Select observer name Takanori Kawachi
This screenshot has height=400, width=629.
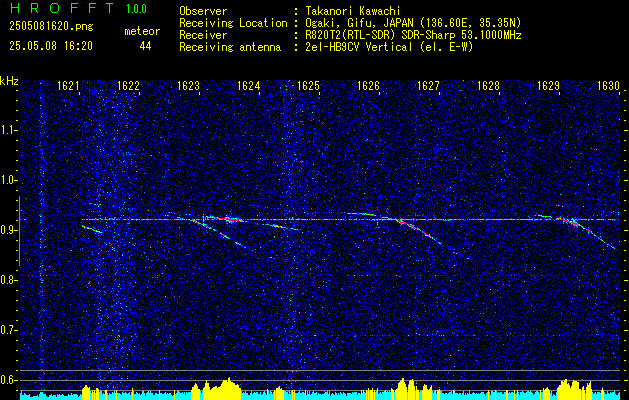click(x=353, y=11)
